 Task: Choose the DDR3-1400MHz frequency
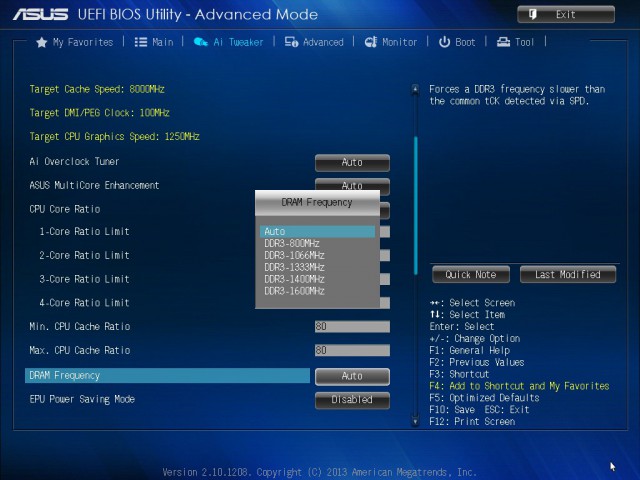(294, 279)
